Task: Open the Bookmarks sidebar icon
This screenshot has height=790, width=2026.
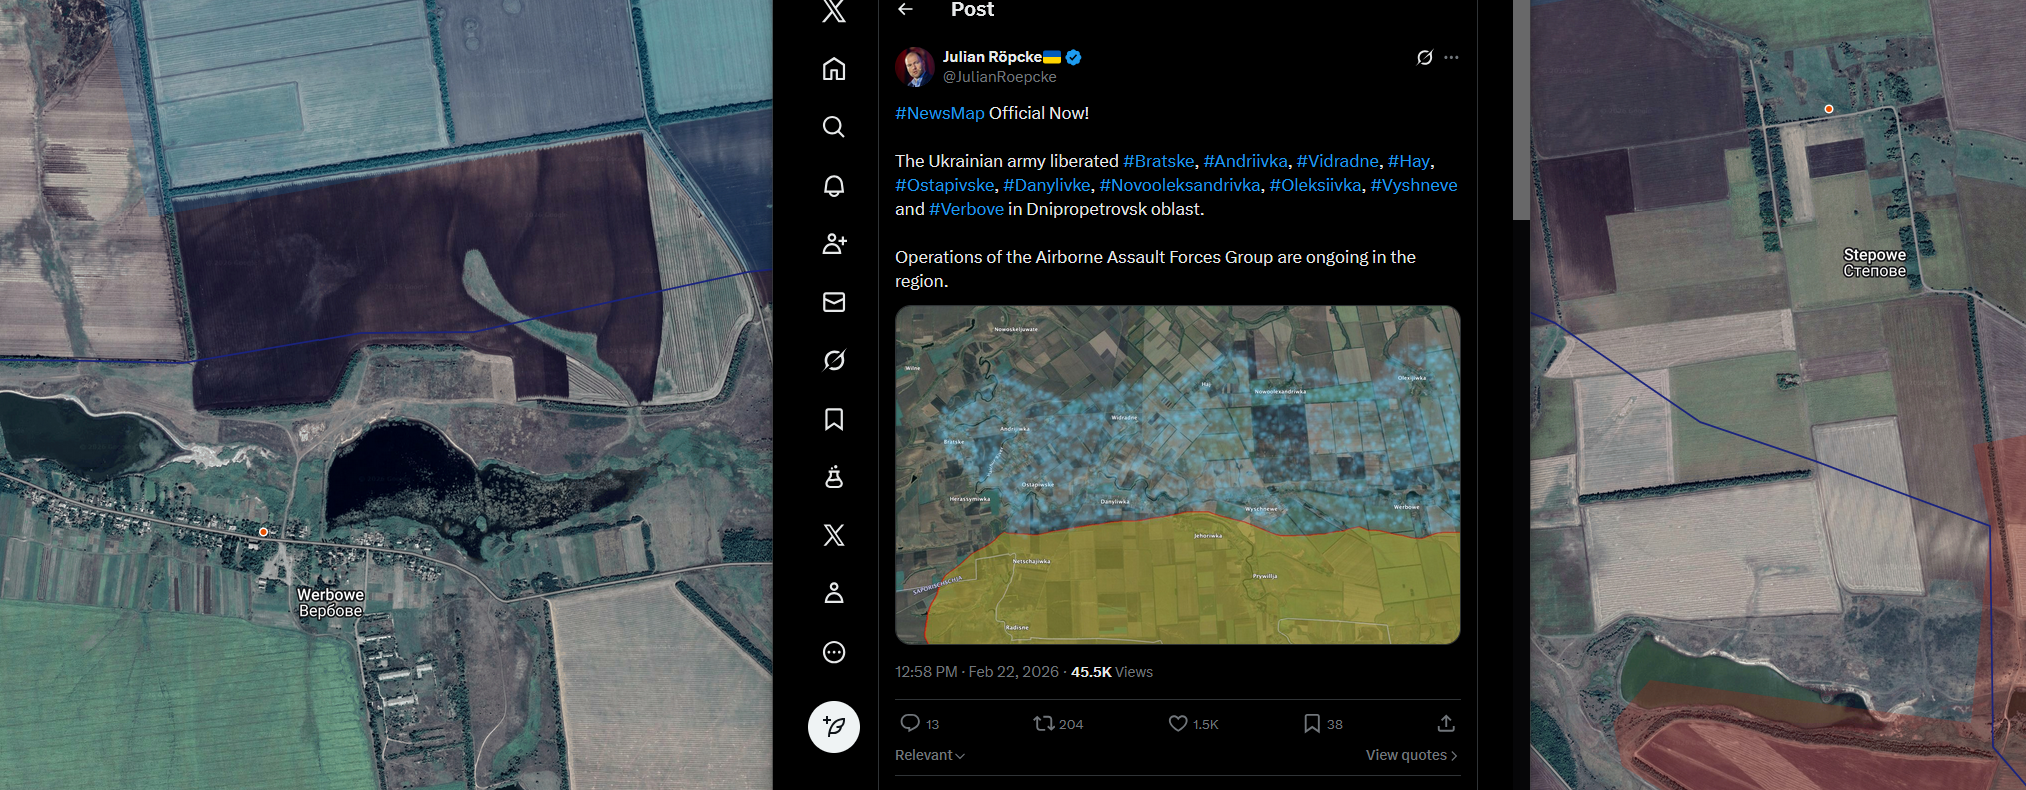Action: 833,419
